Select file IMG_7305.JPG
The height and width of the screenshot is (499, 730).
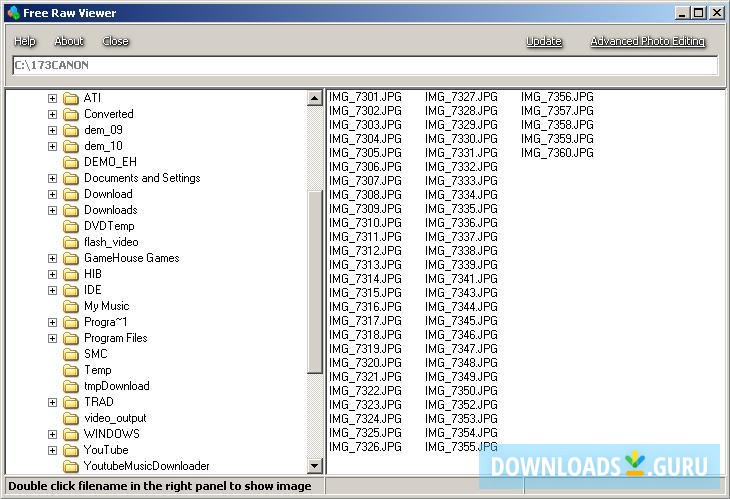(365, 153)
